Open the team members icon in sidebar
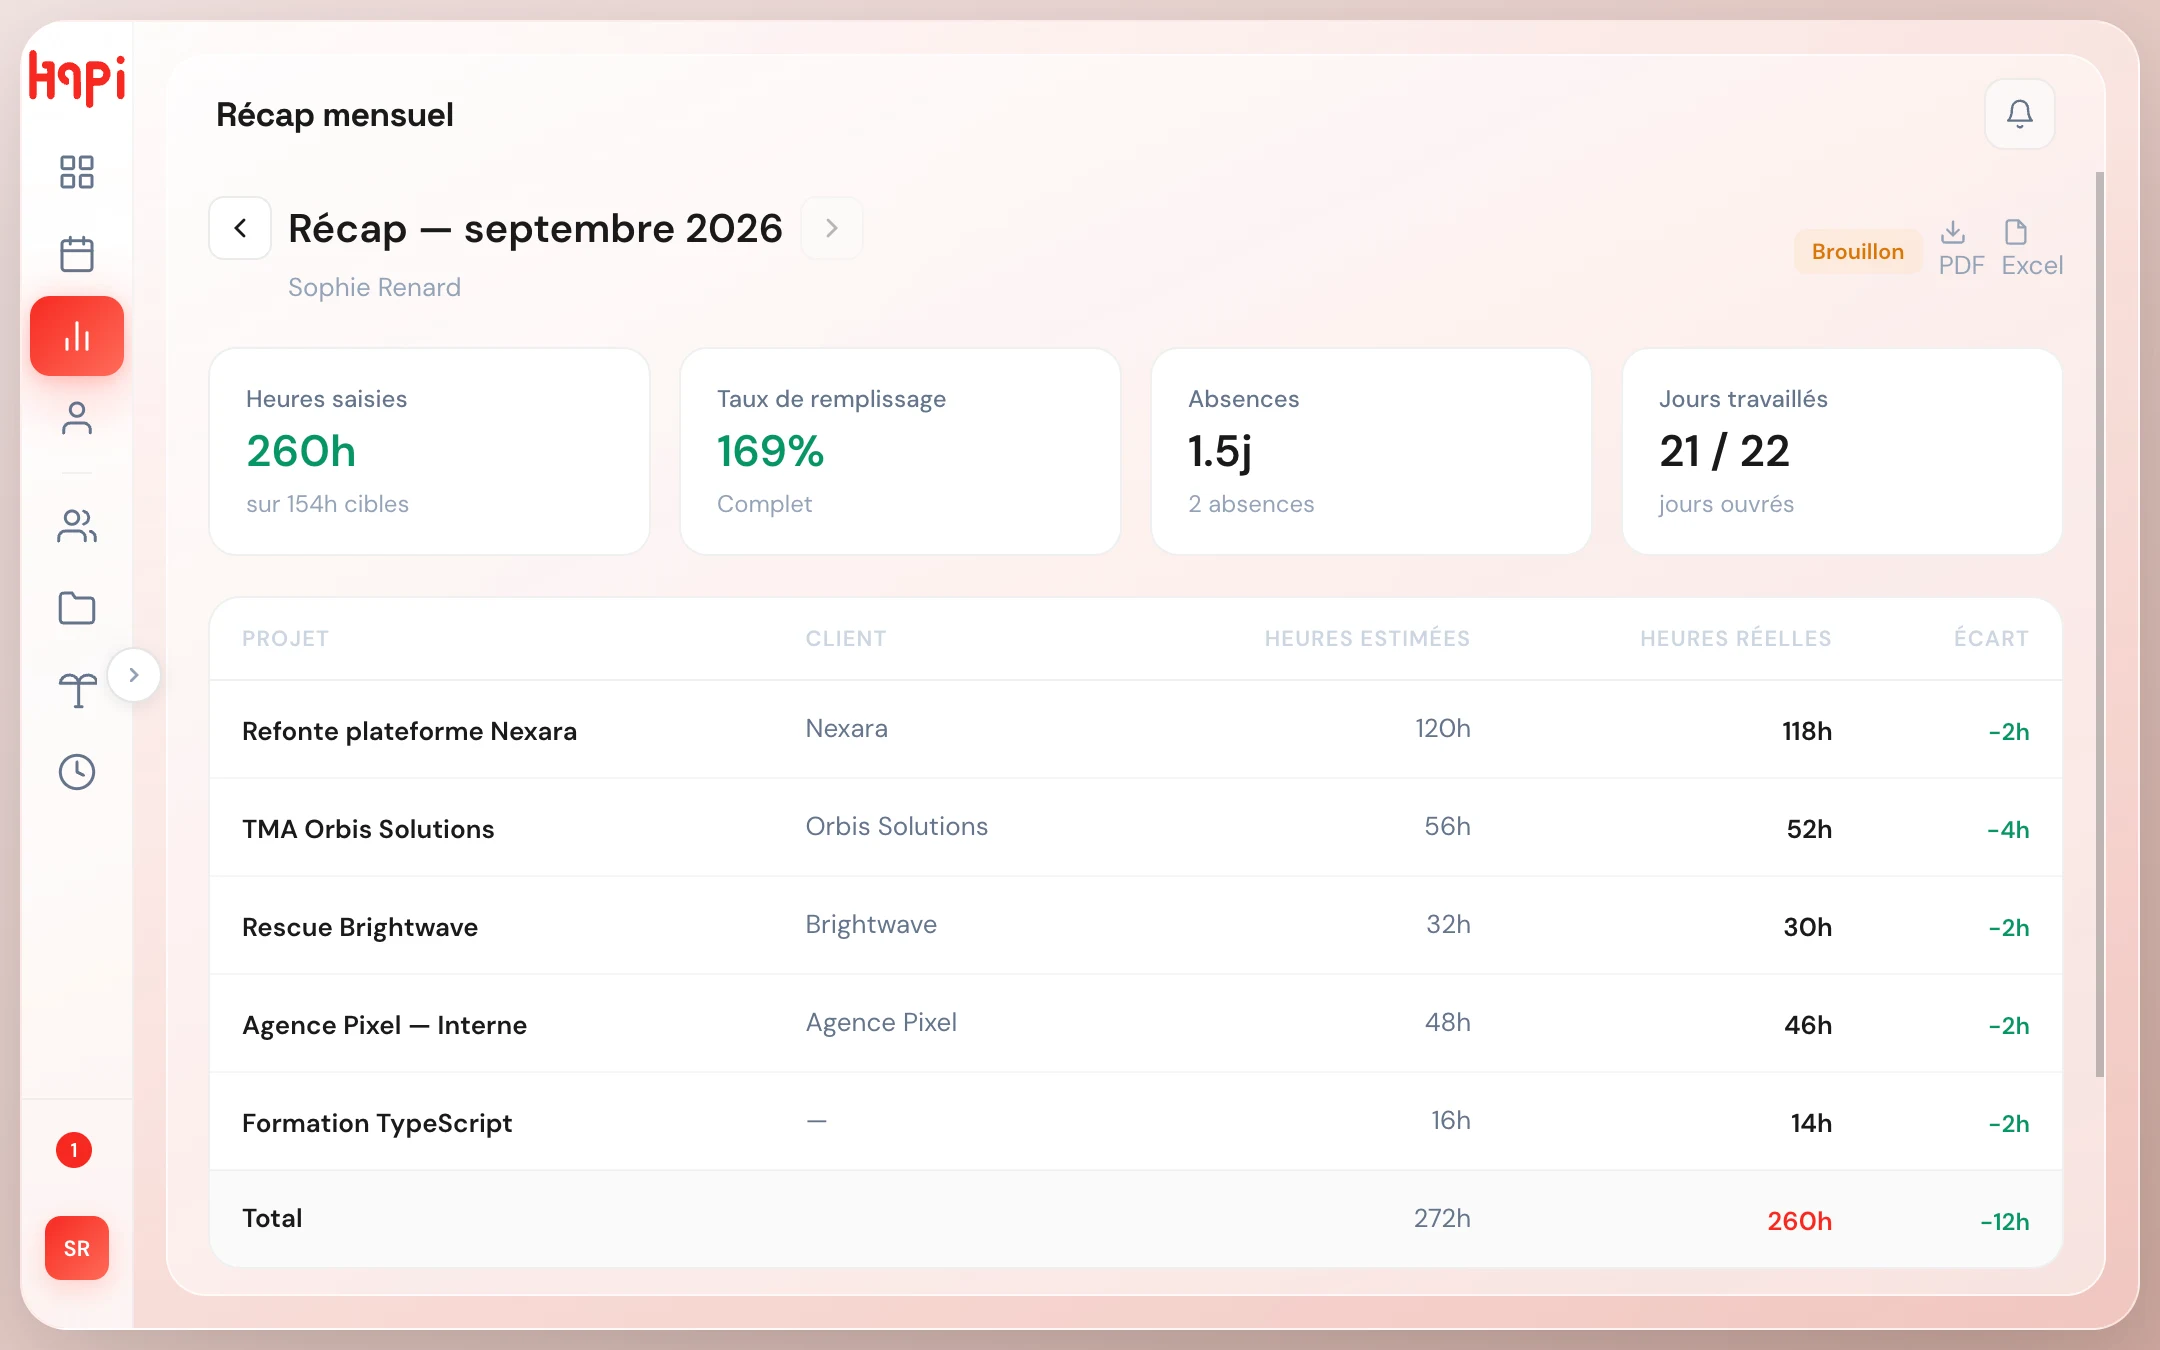 click(77, 526)
